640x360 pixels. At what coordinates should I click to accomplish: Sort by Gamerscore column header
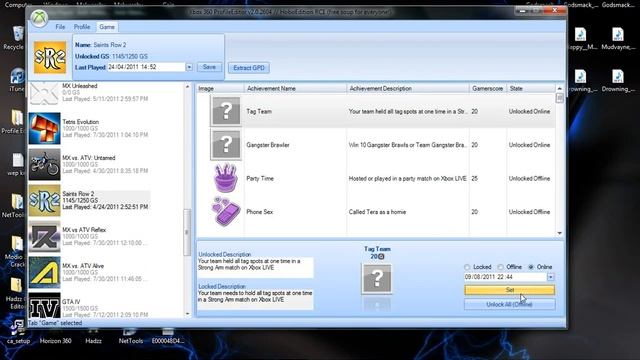tap(488, 88)
